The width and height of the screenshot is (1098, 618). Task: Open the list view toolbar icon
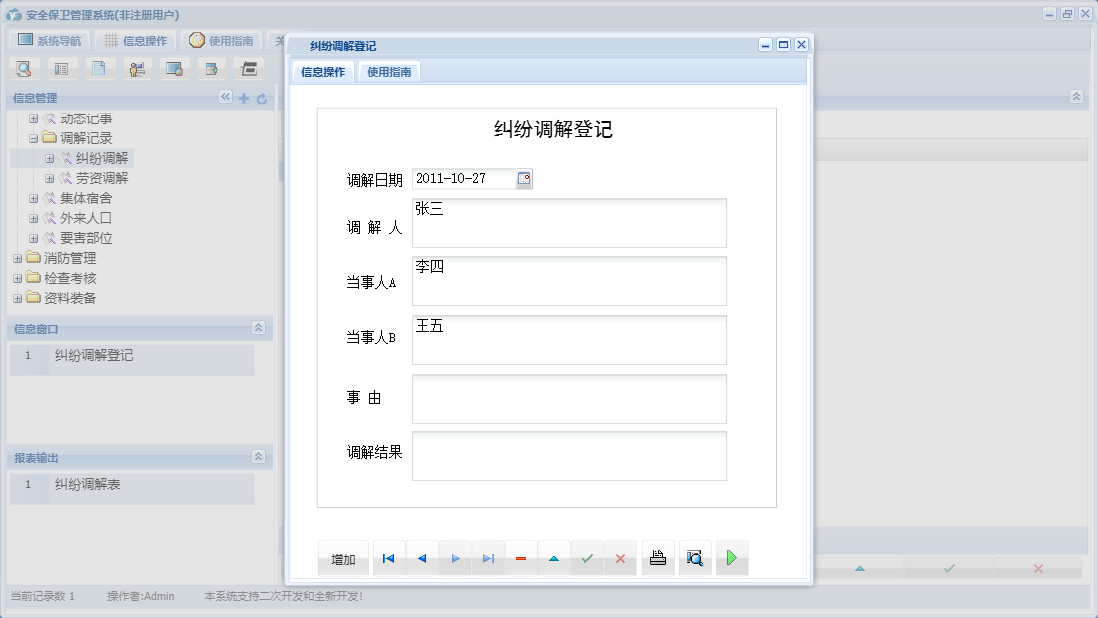(60, 68)
